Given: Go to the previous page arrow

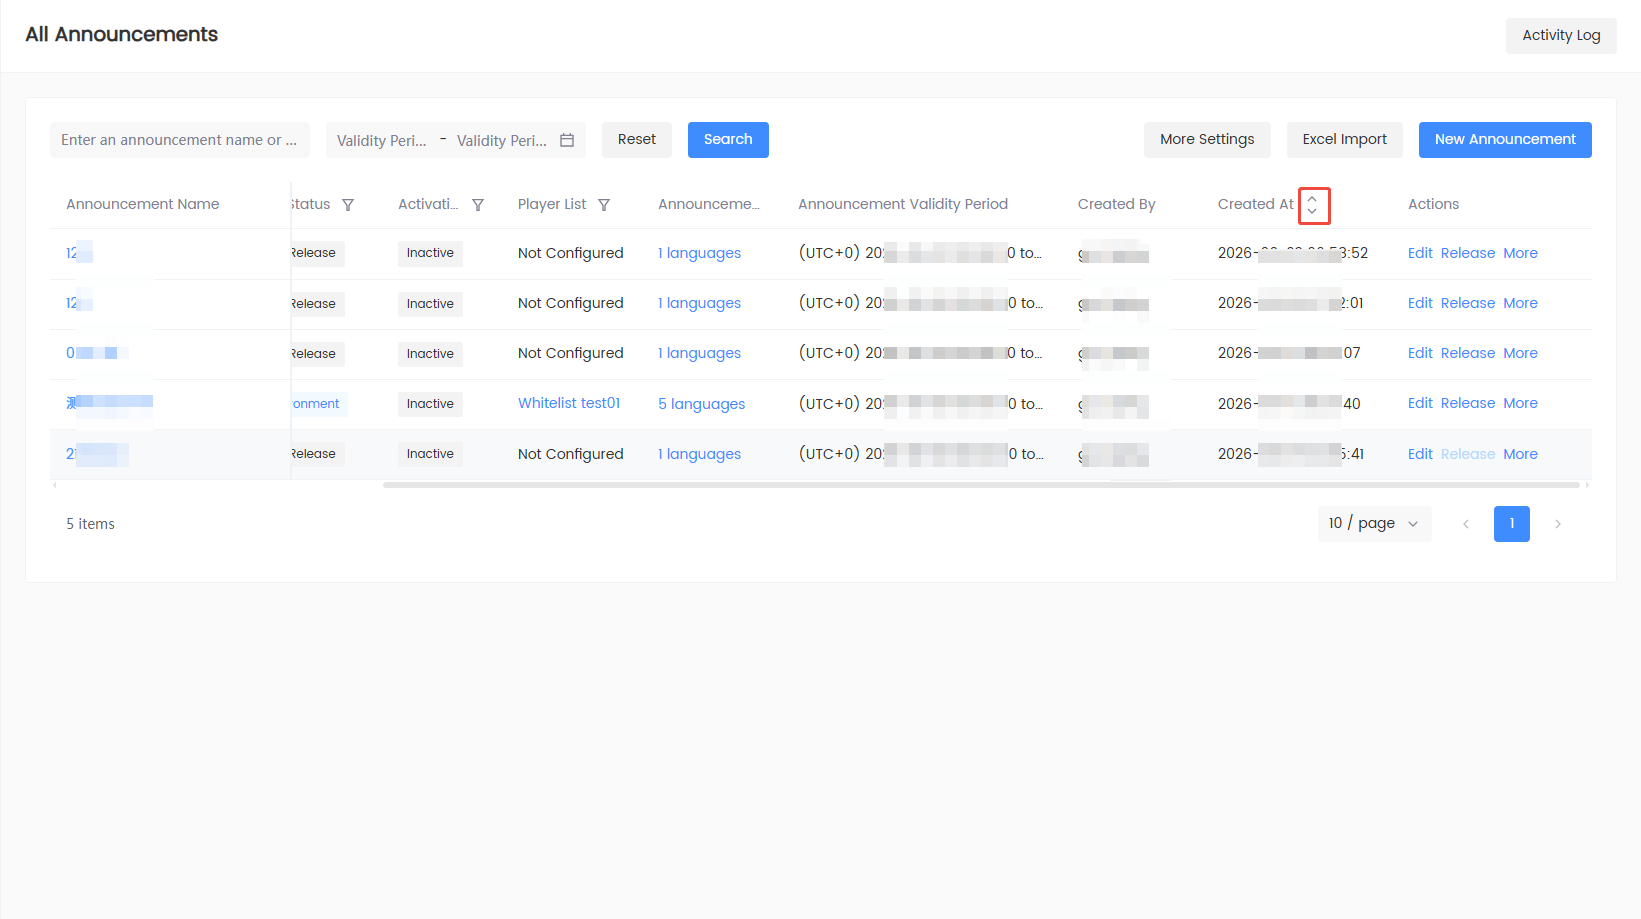Looking at the screenshot, I should pyautogui.click(x=1466, y=524).
